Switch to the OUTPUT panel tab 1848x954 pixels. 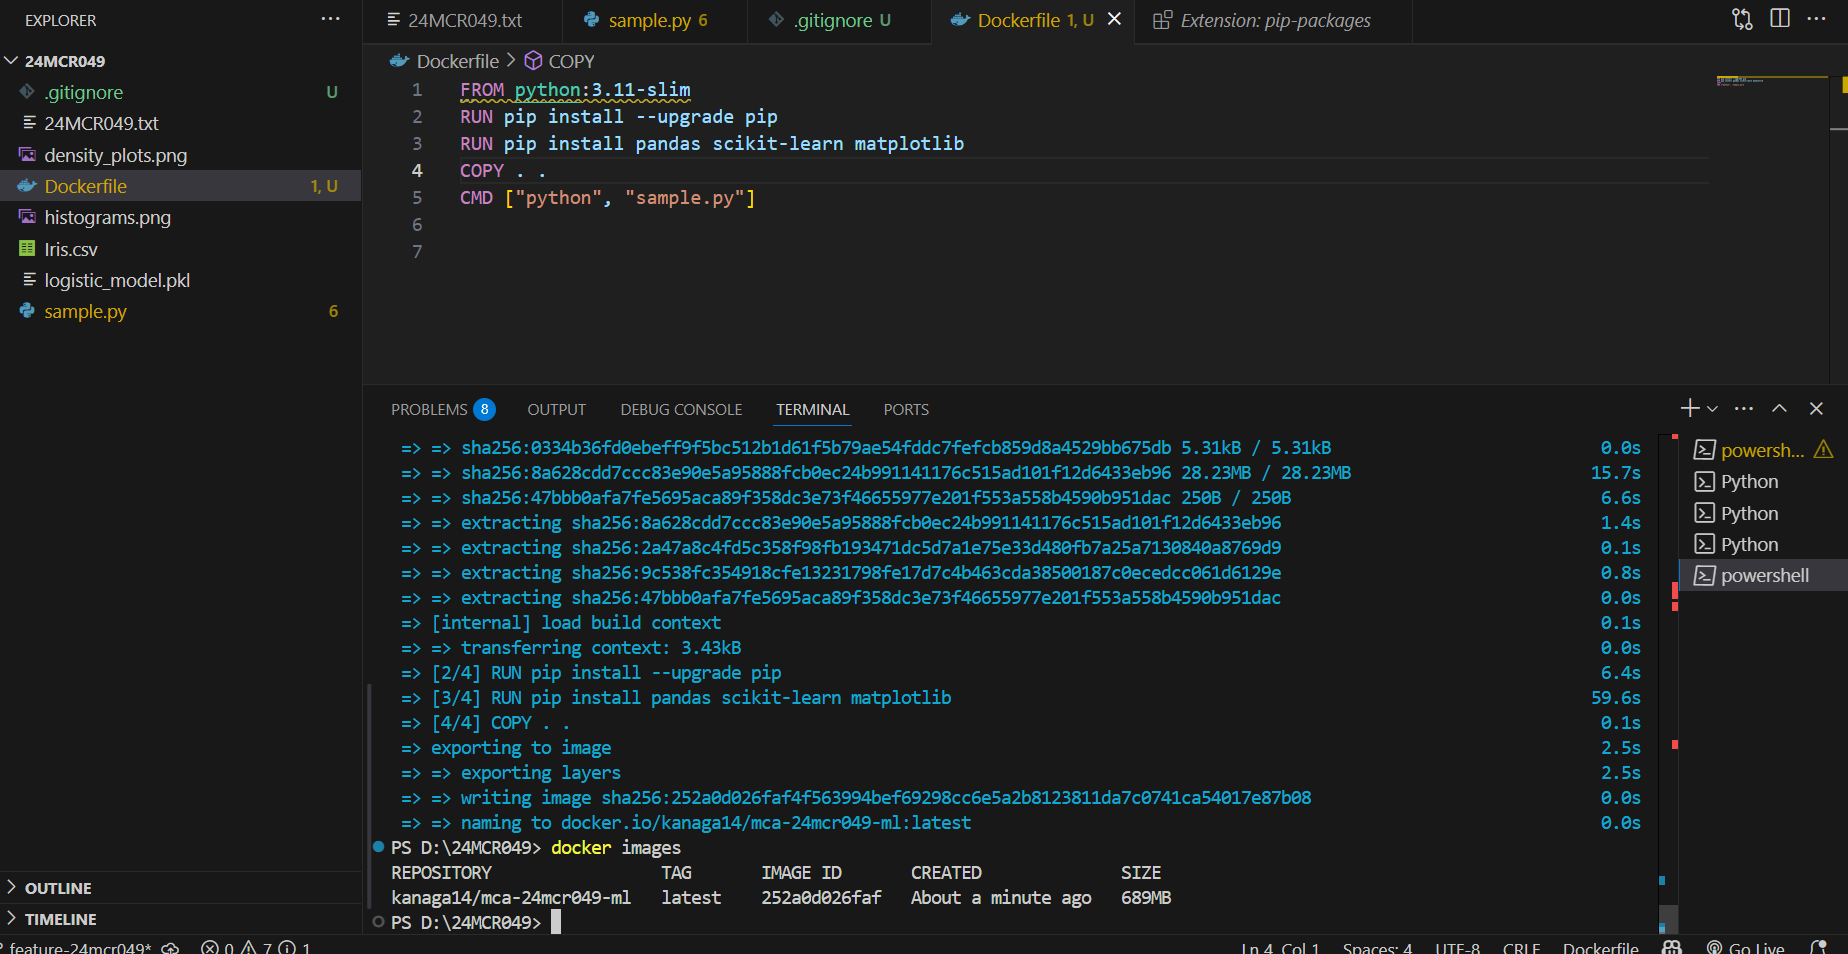(x=557, y=409)
